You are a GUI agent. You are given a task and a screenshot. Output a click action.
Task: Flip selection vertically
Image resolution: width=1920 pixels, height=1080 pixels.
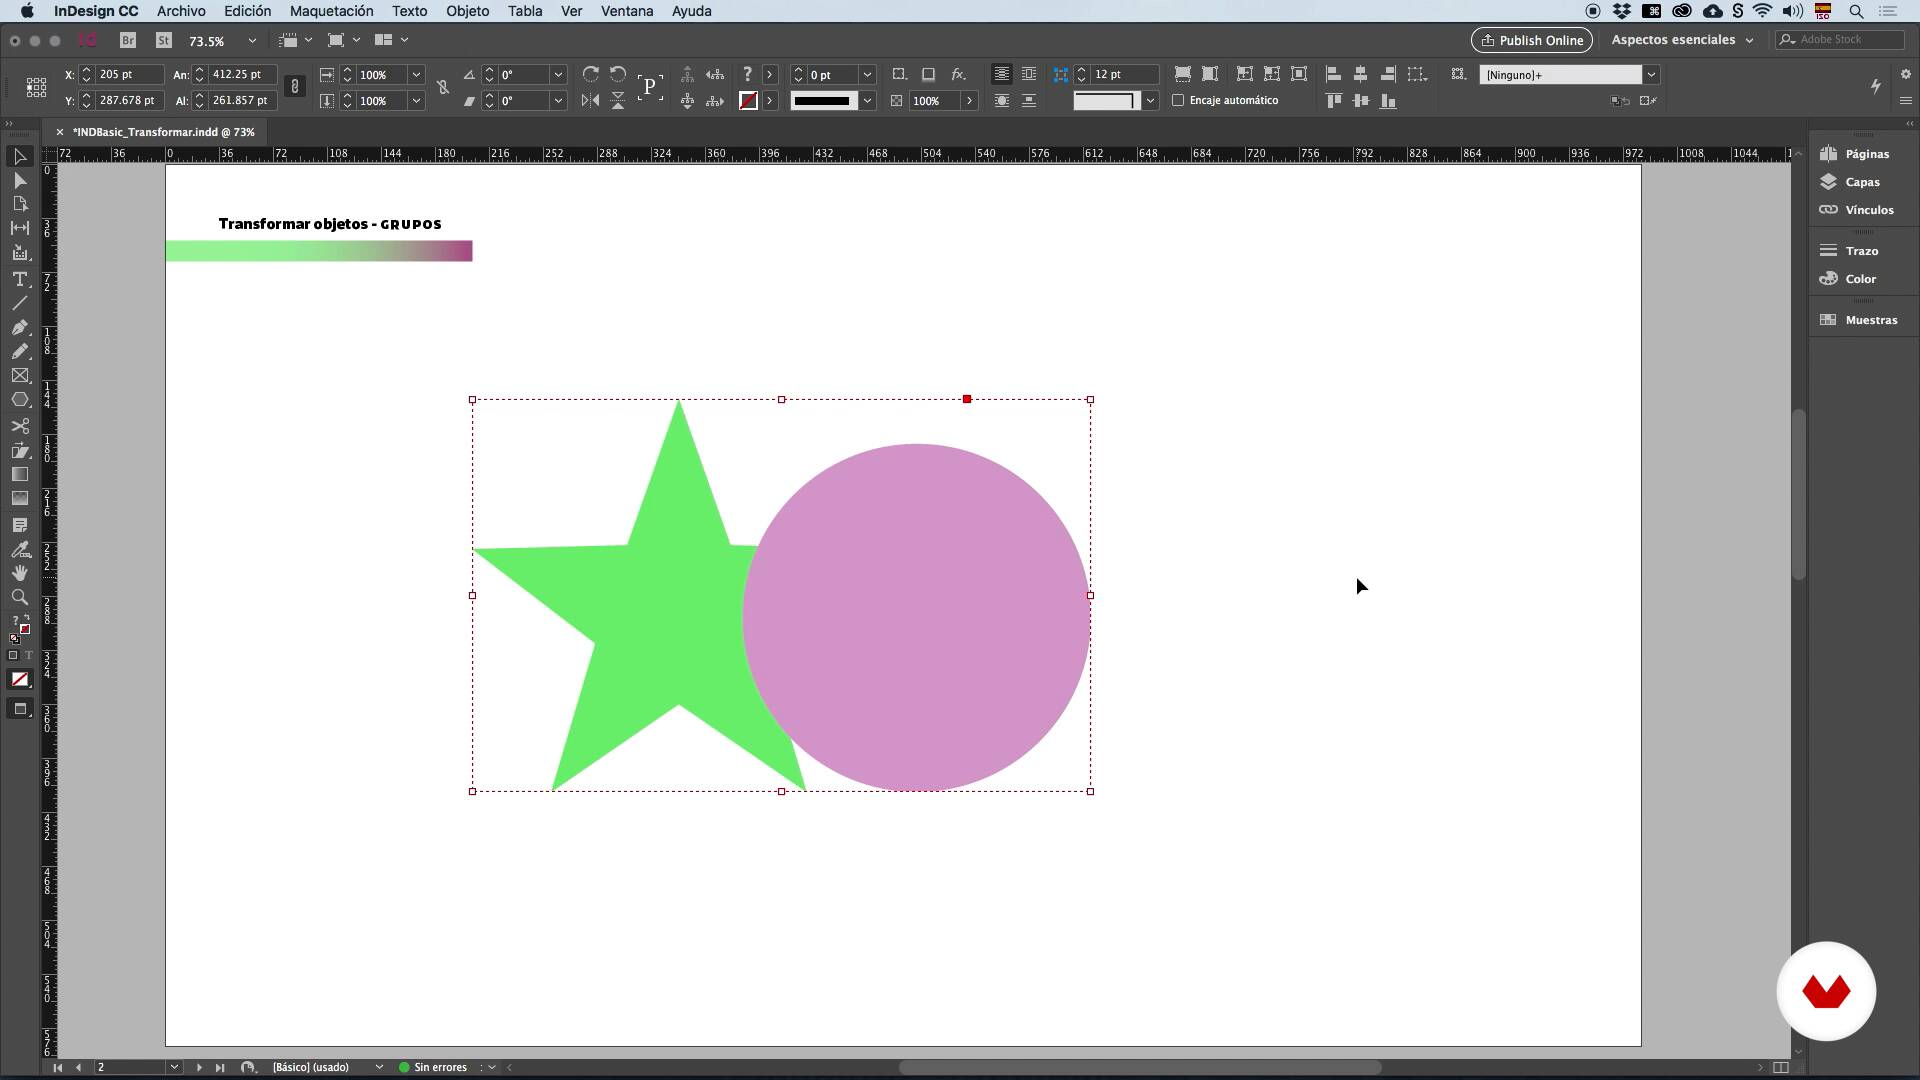(618, 100)
